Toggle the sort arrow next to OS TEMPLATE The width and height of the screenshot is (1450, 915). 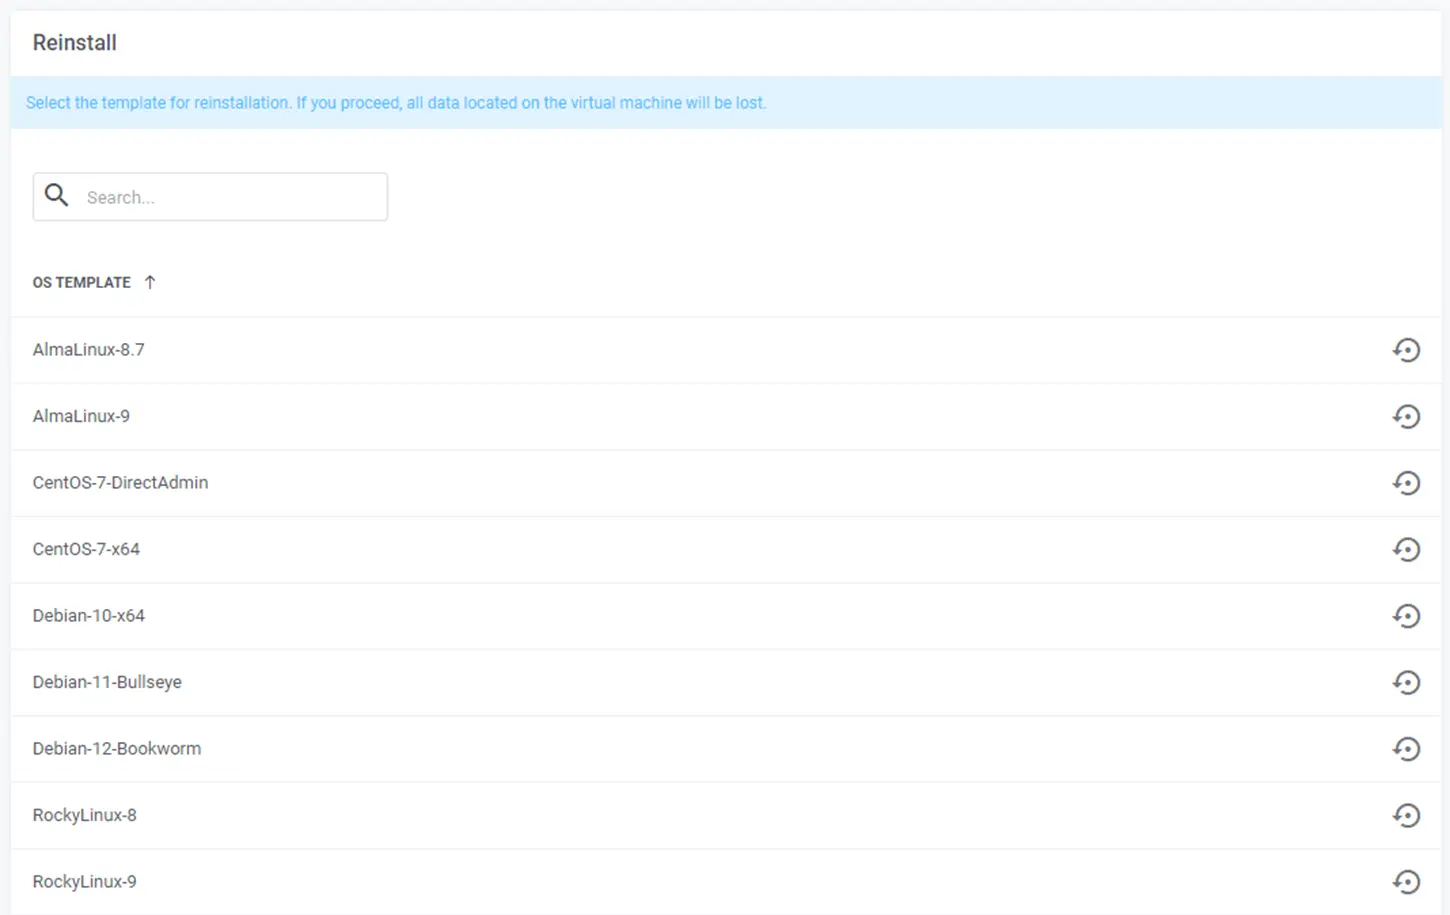click(x=150, y=282)
